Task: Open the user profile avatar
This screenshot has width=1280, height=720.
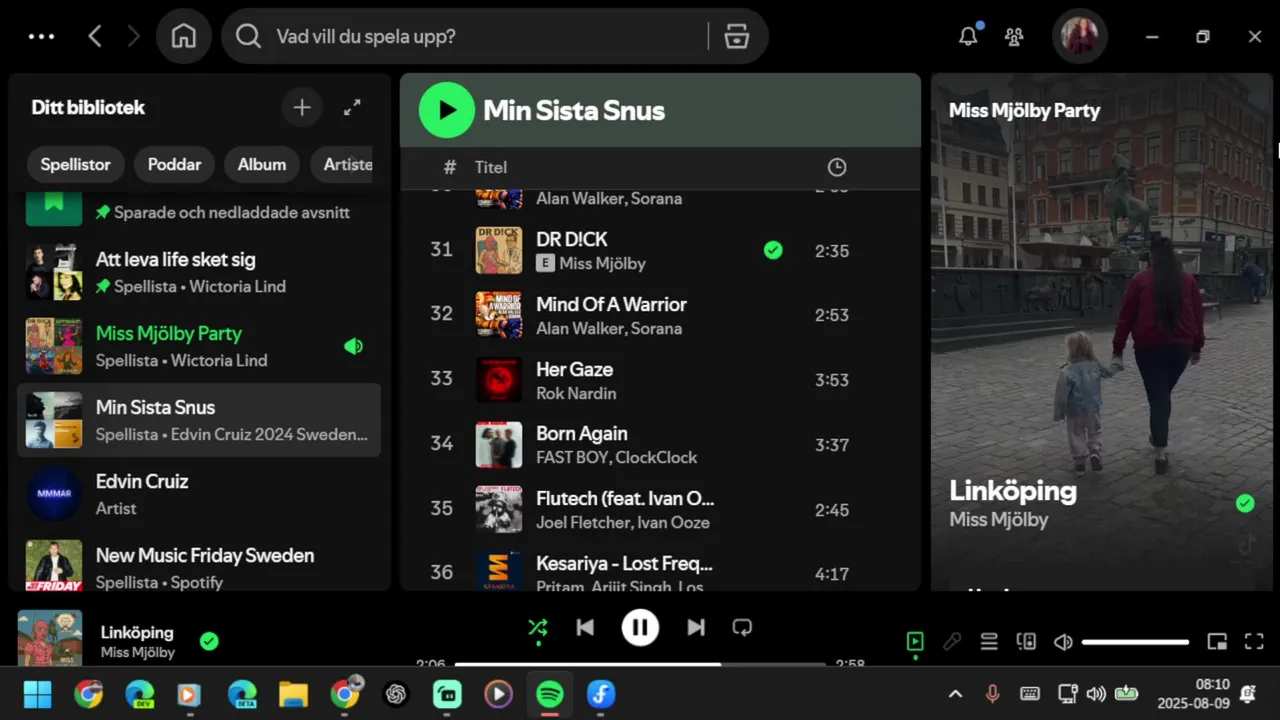Action: pos(1079,37)
